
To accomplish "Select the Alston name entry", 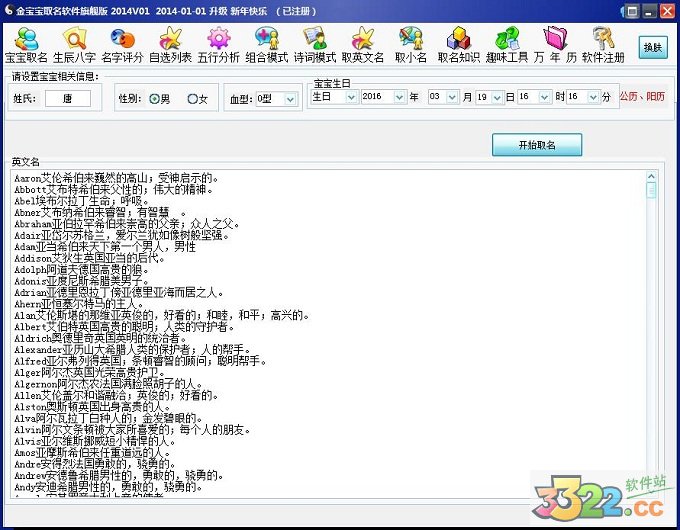I will 92,407.
